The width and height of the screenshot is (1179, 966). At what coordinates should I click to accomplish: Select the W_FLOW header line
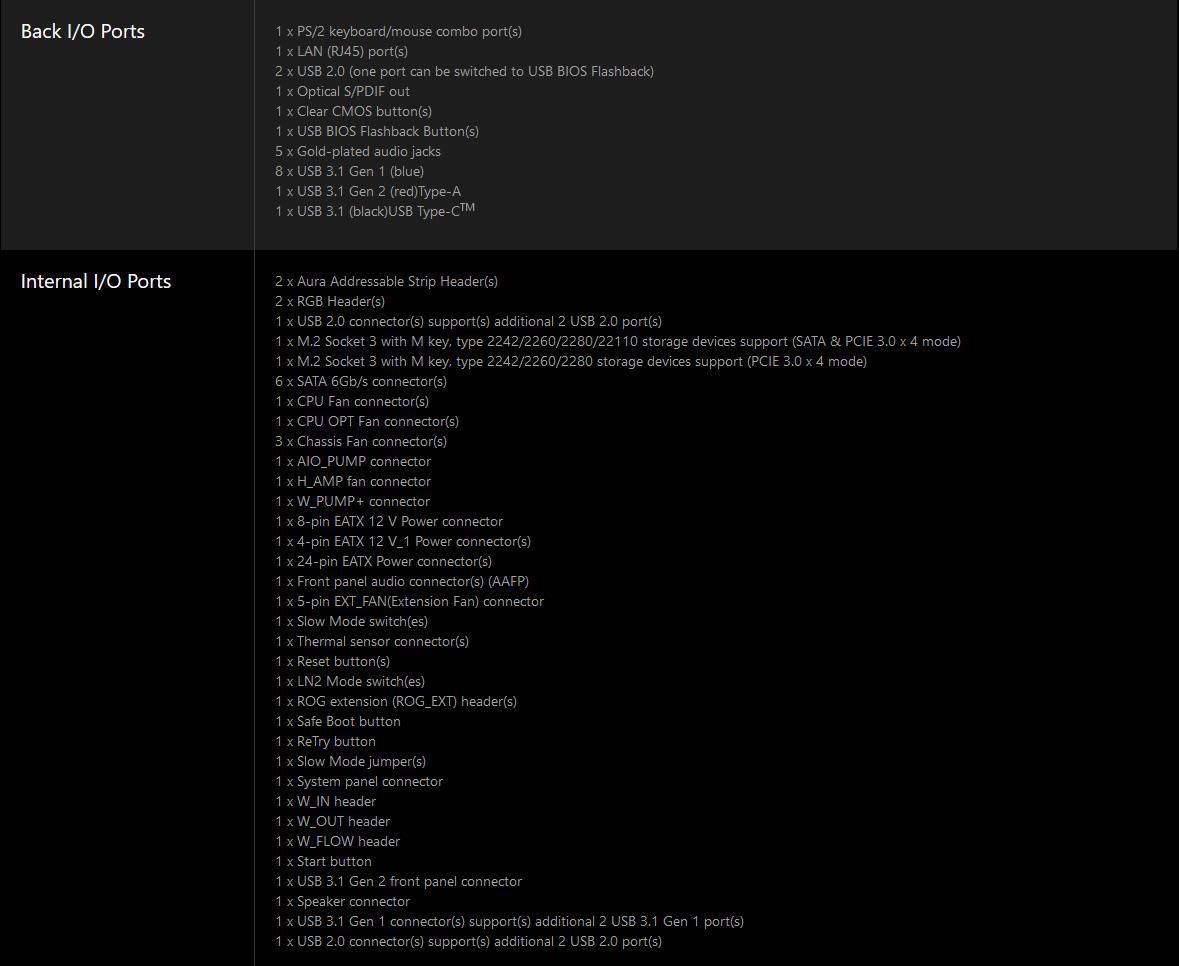coord(338,841)
